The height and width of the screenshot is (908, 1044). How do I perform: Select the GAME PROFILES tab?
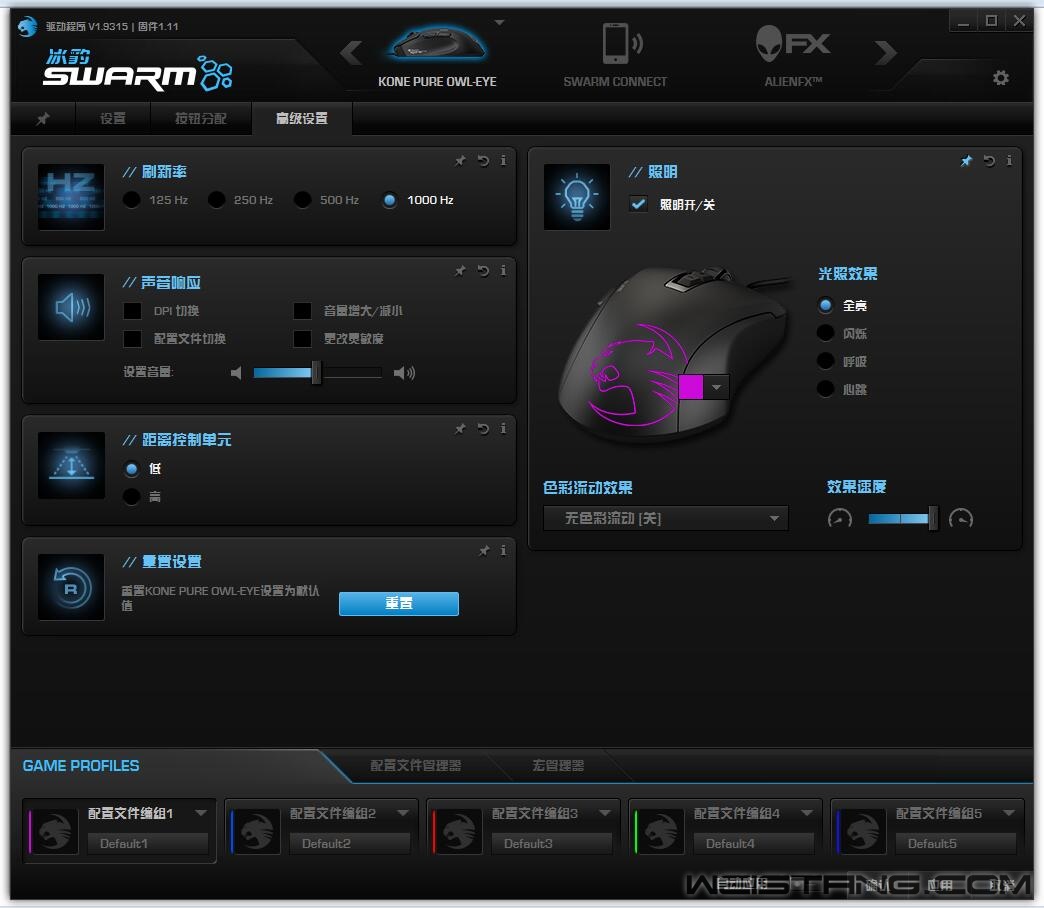click(x=81, y=766)
